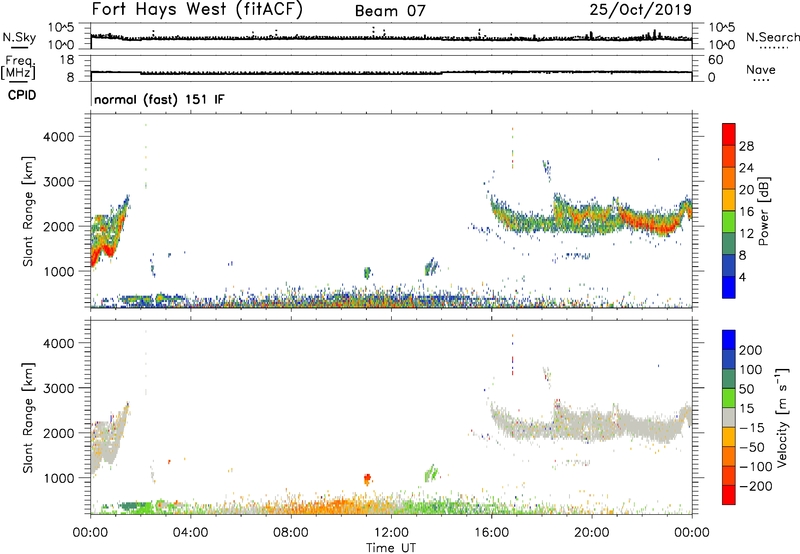Click the '4' label on Power colorbar
800x554 pixels.
pos(742,277)
